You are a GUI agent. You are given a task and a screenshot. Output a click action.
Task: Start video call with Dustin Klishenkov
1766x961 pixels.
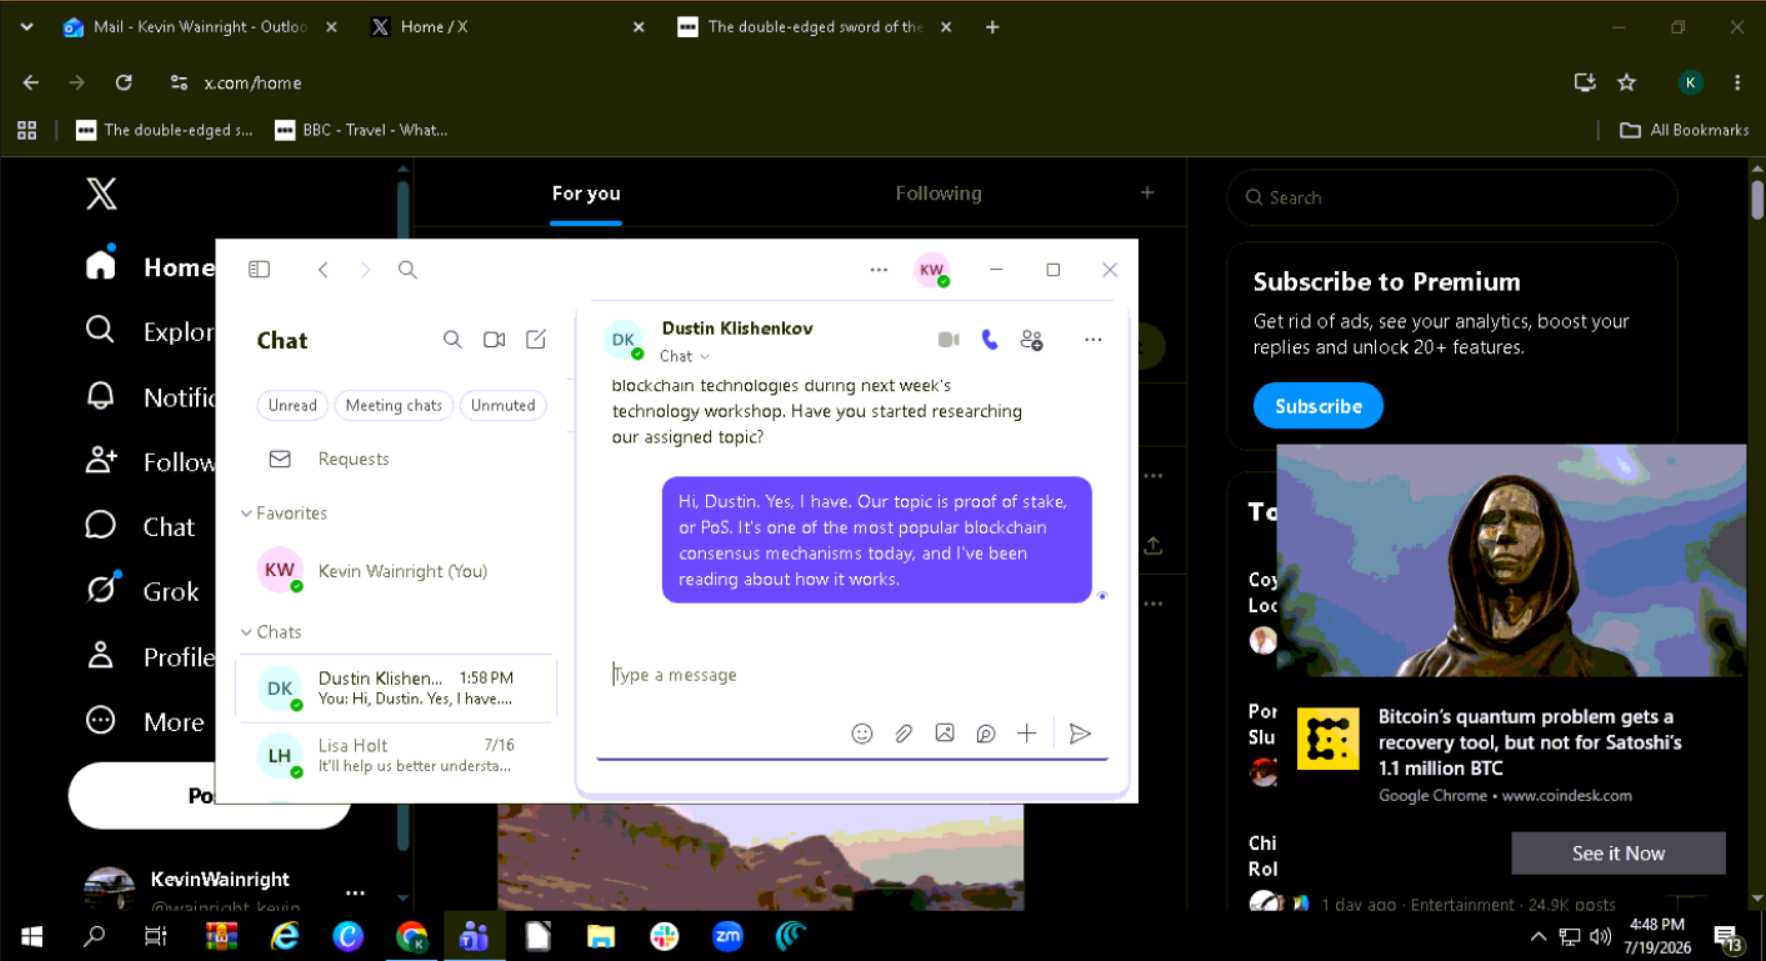pos(948,340)
